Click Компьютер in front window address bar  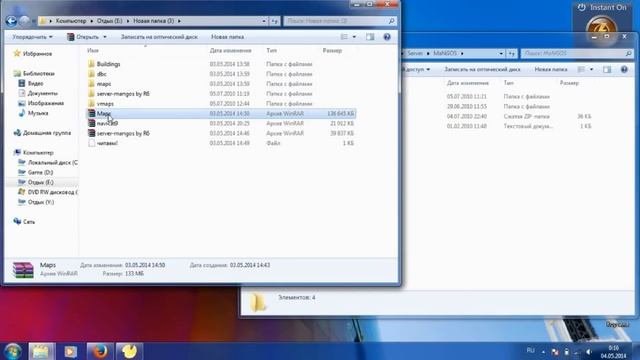[x=71, y=21]
